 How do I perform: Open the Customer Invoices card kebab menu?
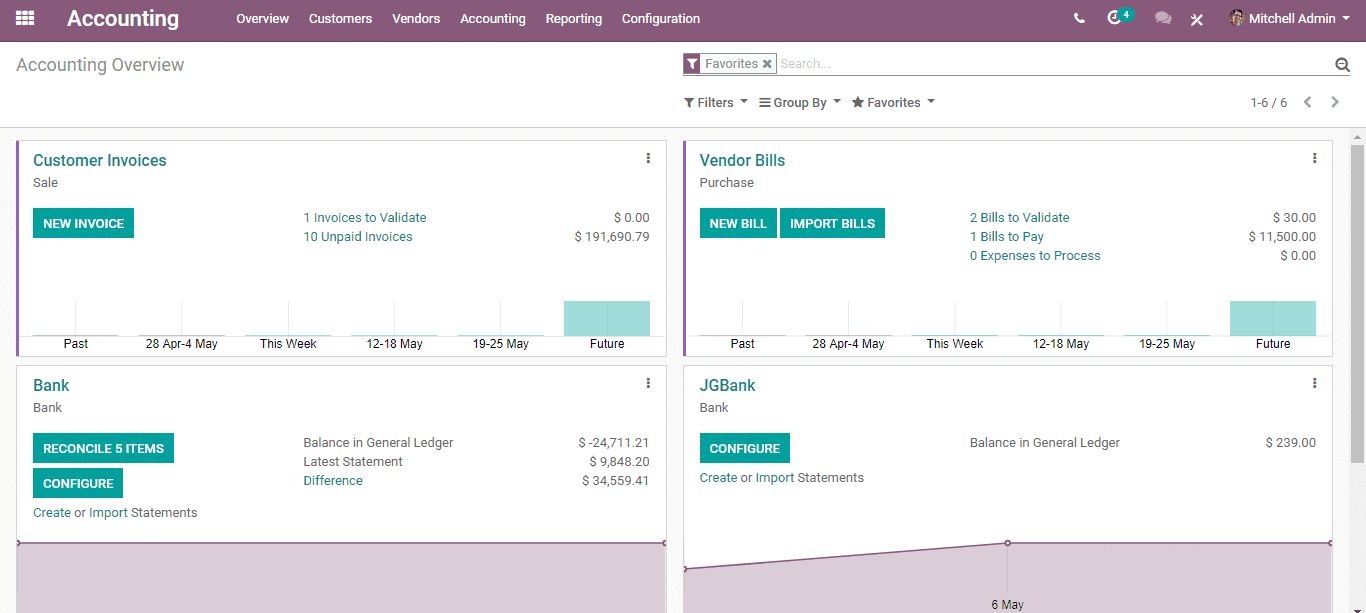pyautogui.click(x=648, y=158)
